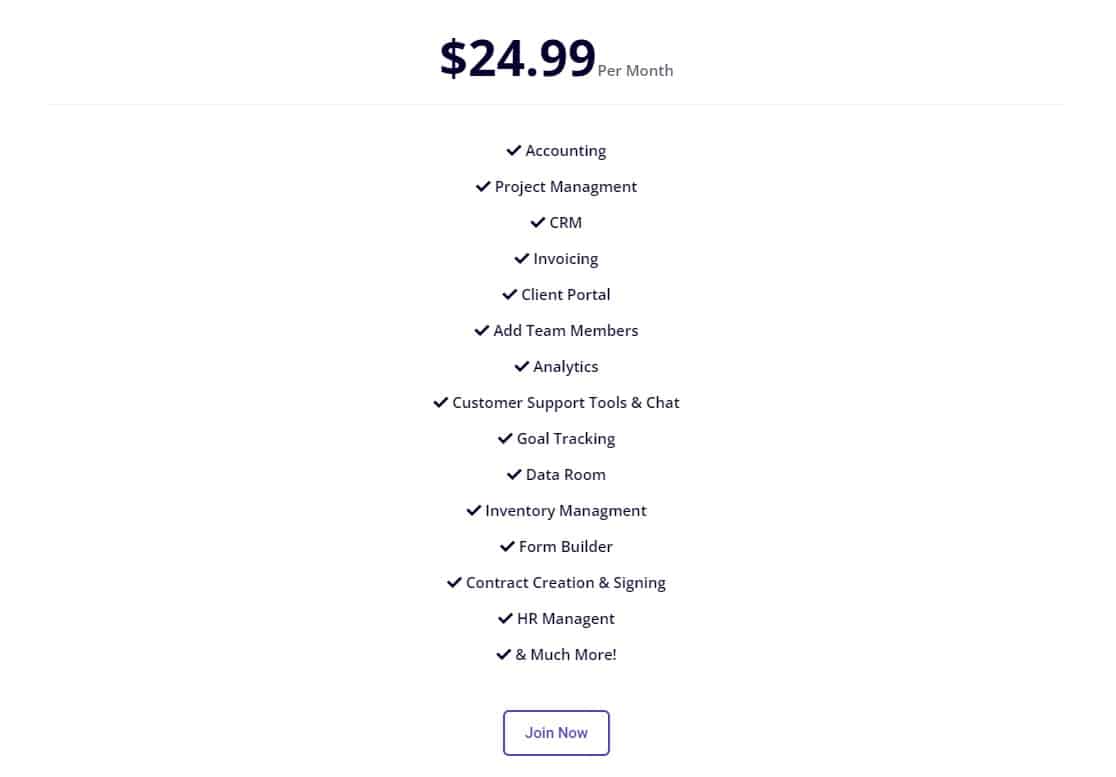The height and width of the screenshot is (777, 1116).
Task: Click the Analytics feature label
Action: (565, 366)
